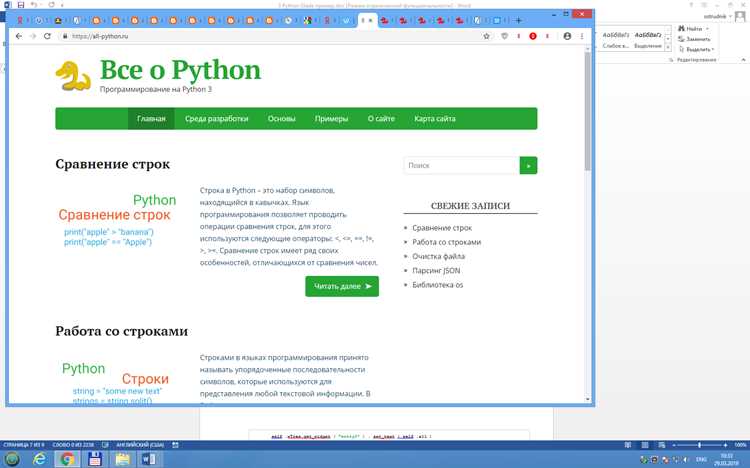Click 'Заменить' in Word ribbon
The image size is (750, 468).
click(695, 39)
